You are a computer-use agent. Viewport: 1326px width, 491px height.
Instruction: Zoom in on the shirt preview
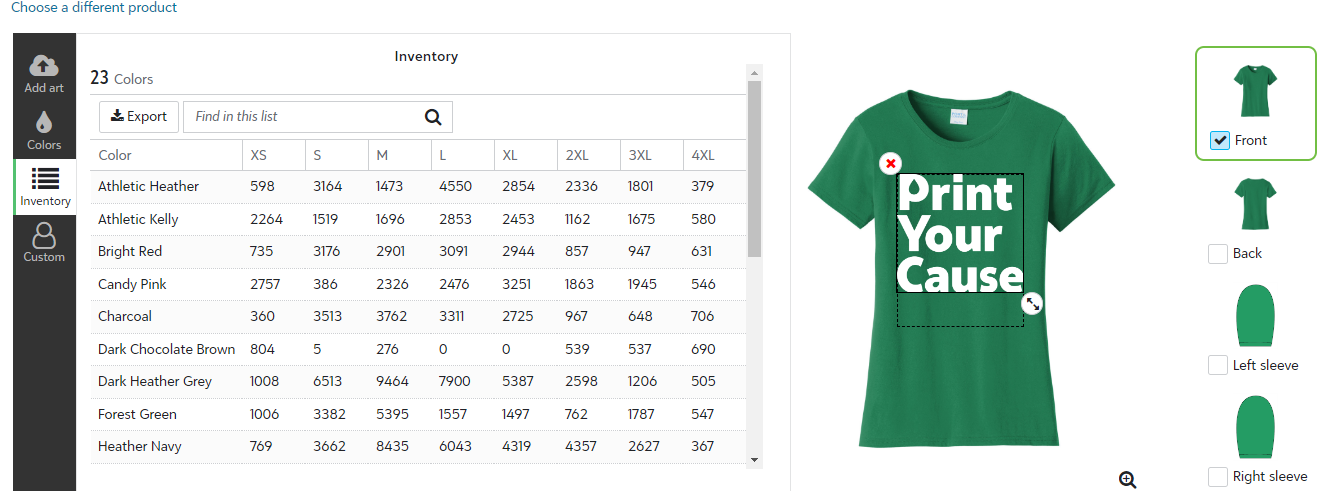click(x=1128, y=480)
